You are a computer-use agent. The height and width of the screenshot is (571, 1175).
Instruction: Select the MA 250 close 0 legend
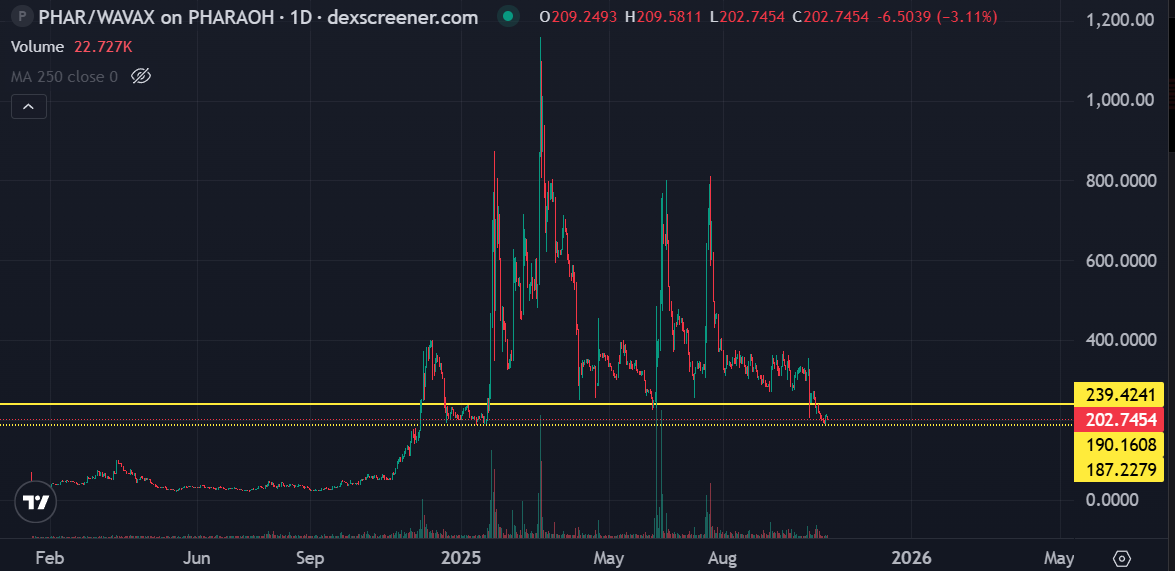pyautogui.click(x=64, y=76)
